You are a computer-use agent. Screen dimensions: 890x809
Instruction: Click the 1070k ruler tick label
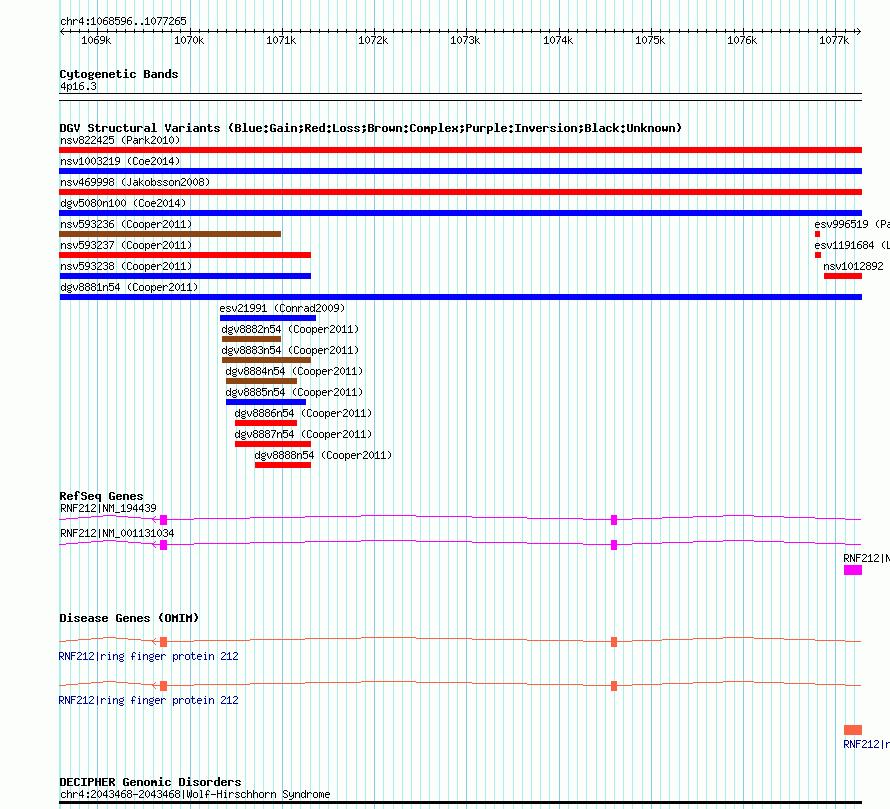188,40
